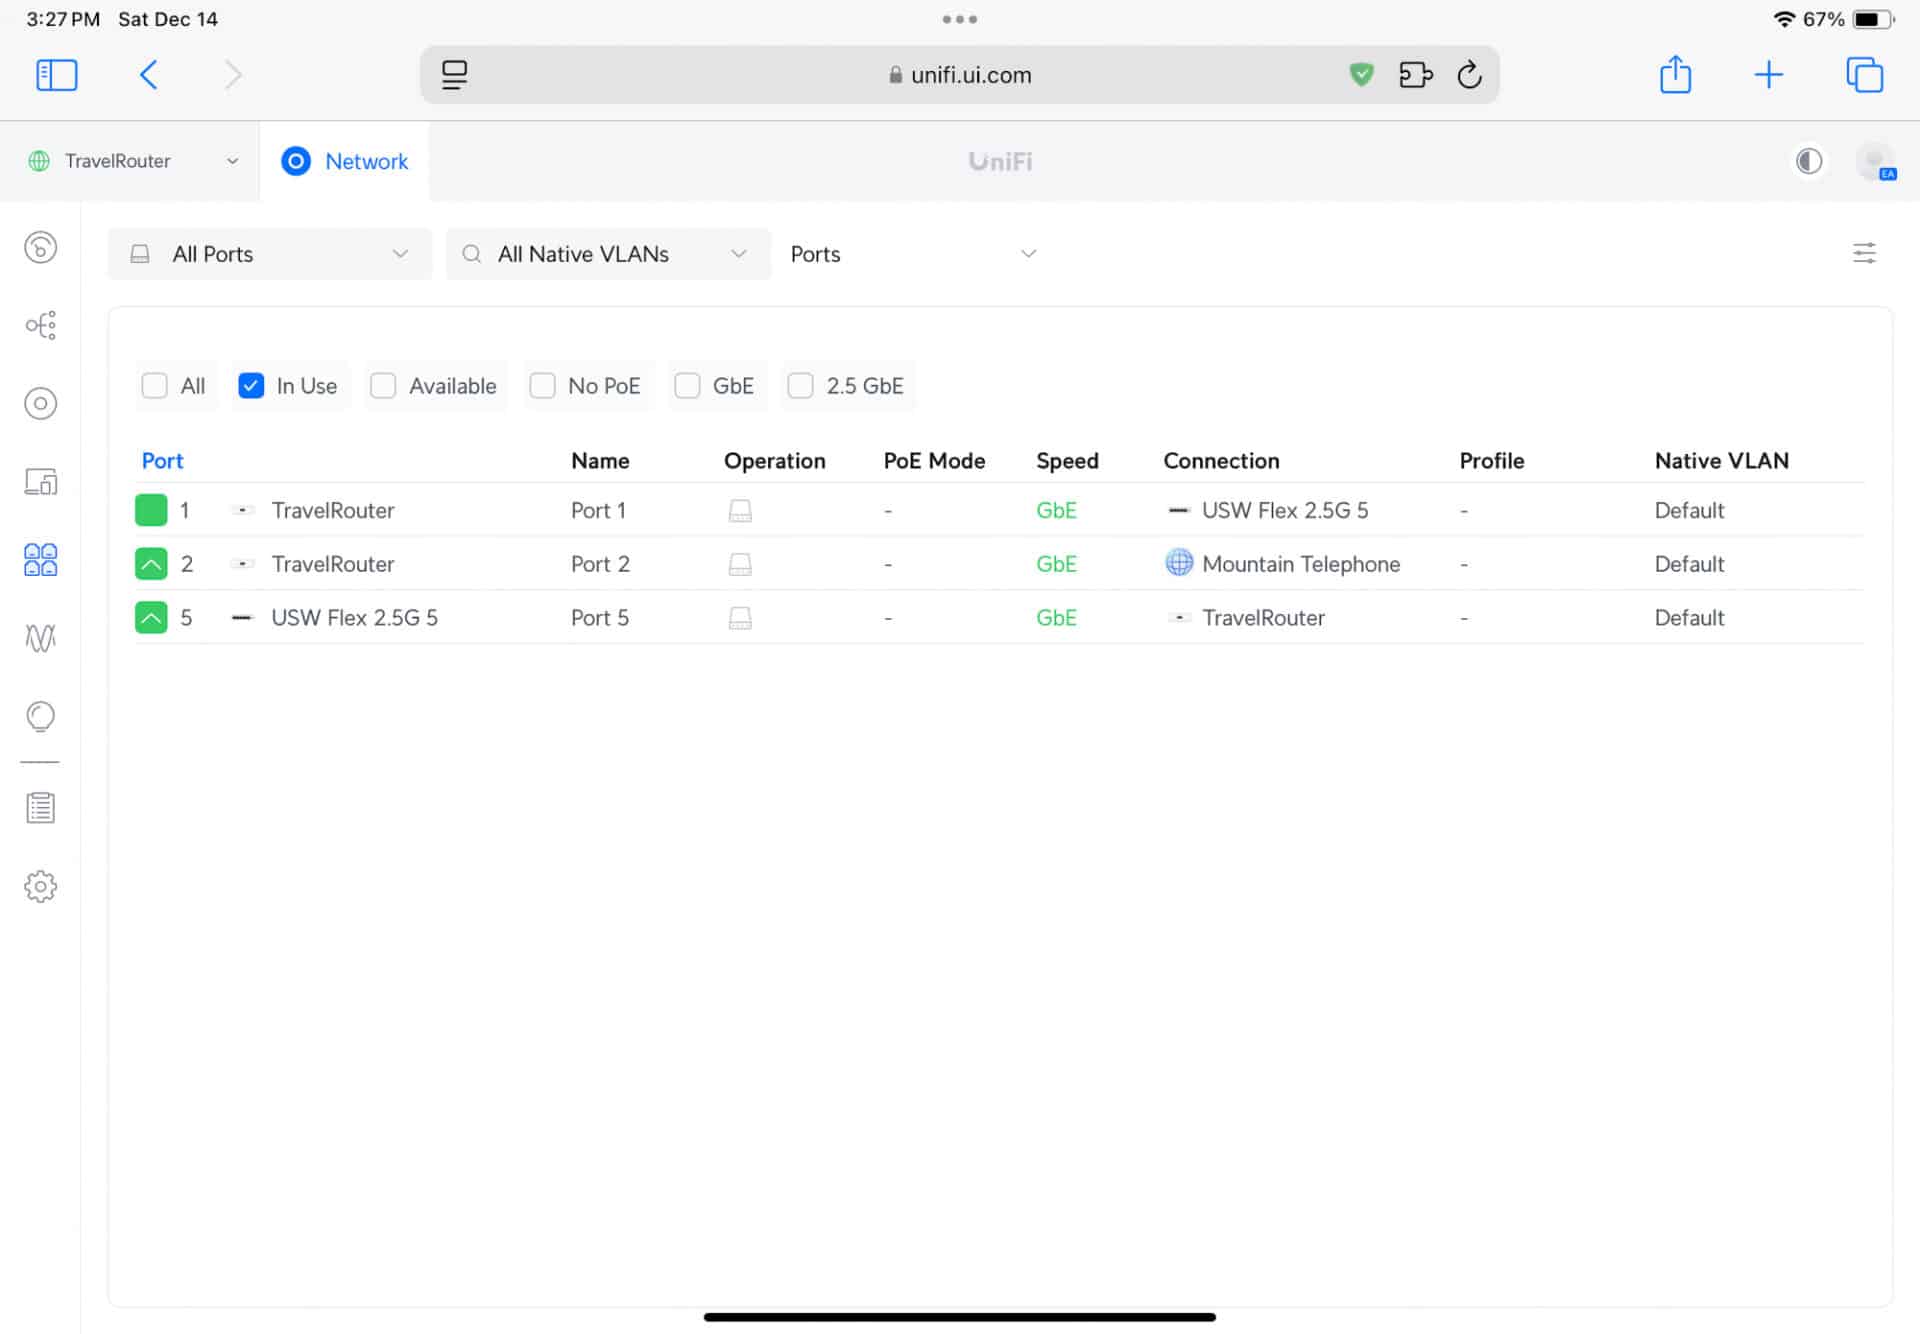
Task: Open the extensions icon in address bar
Action: 1415,75
